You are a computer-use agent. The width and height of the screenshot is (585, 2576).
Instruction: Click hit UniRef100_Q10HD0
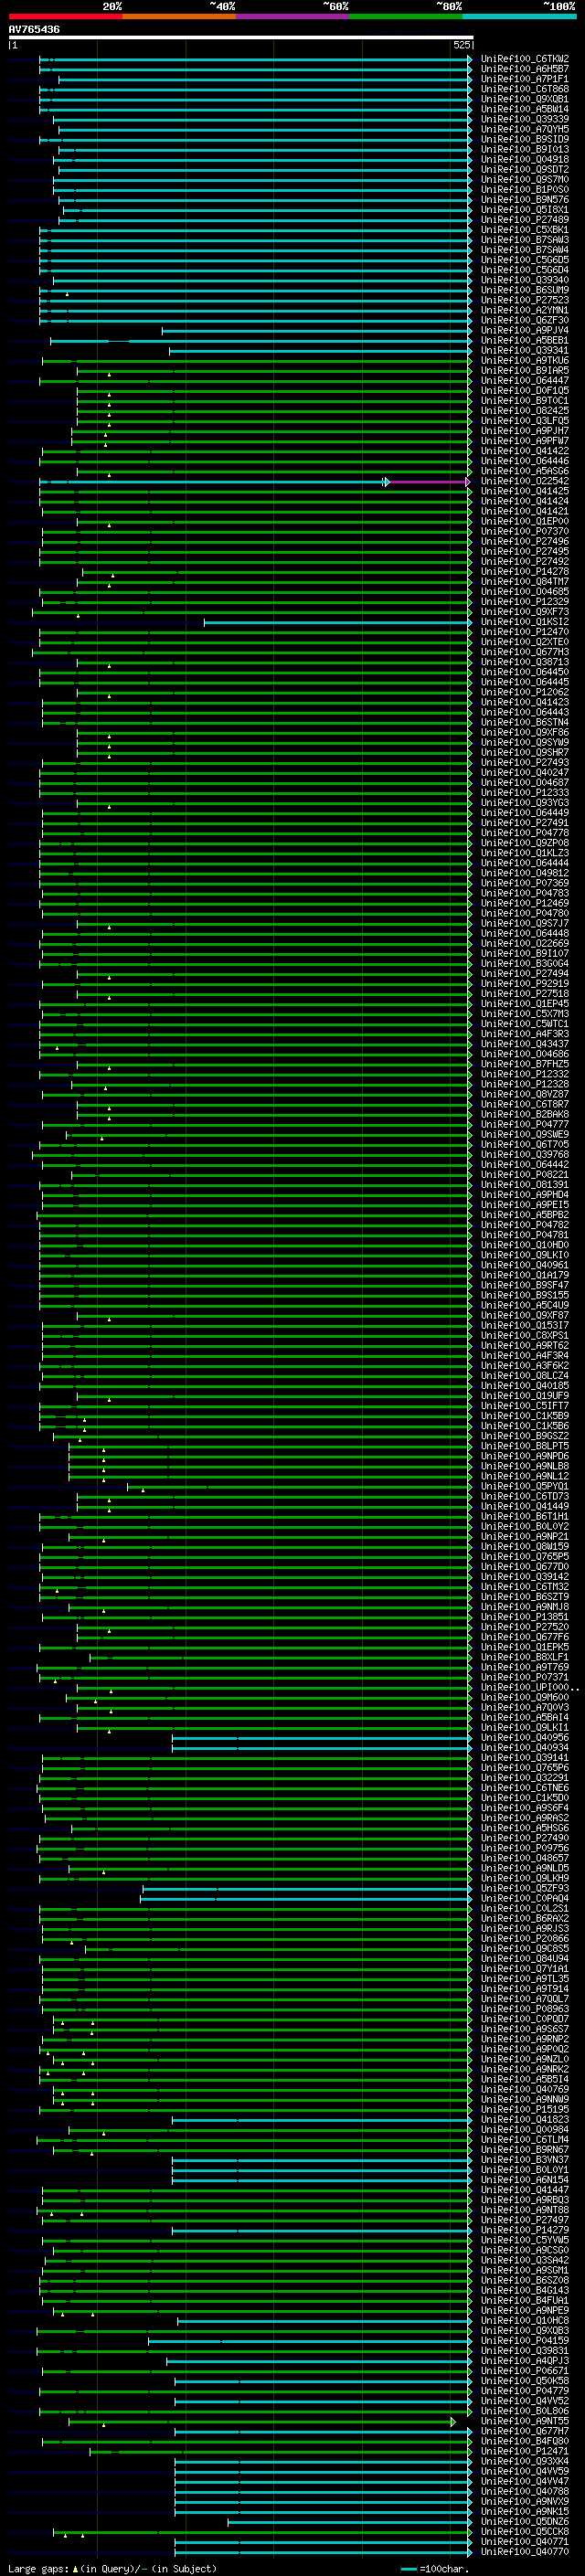pyautogui.click(x=525, y=1245)
